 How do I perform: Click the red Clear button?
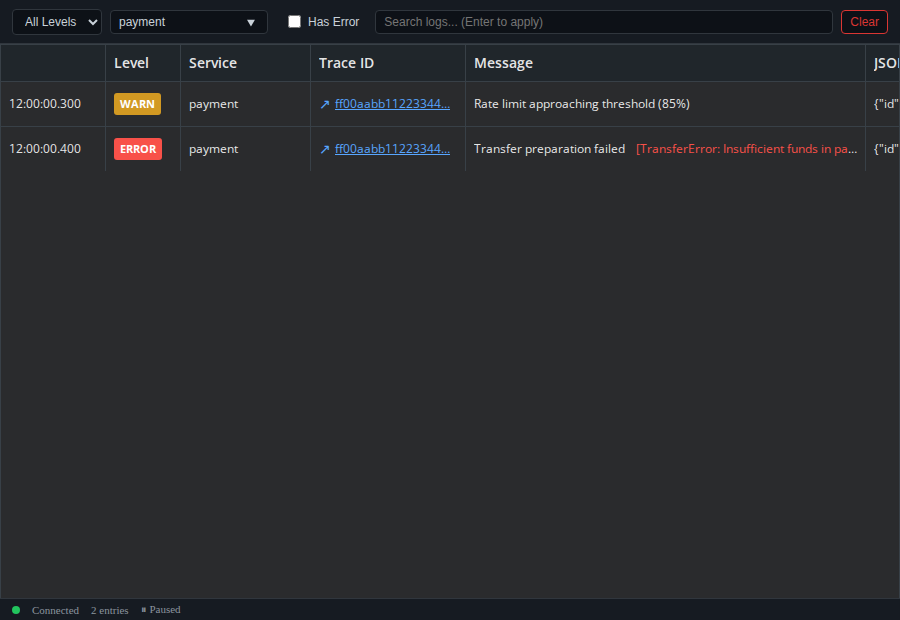[x=864, y=22]
